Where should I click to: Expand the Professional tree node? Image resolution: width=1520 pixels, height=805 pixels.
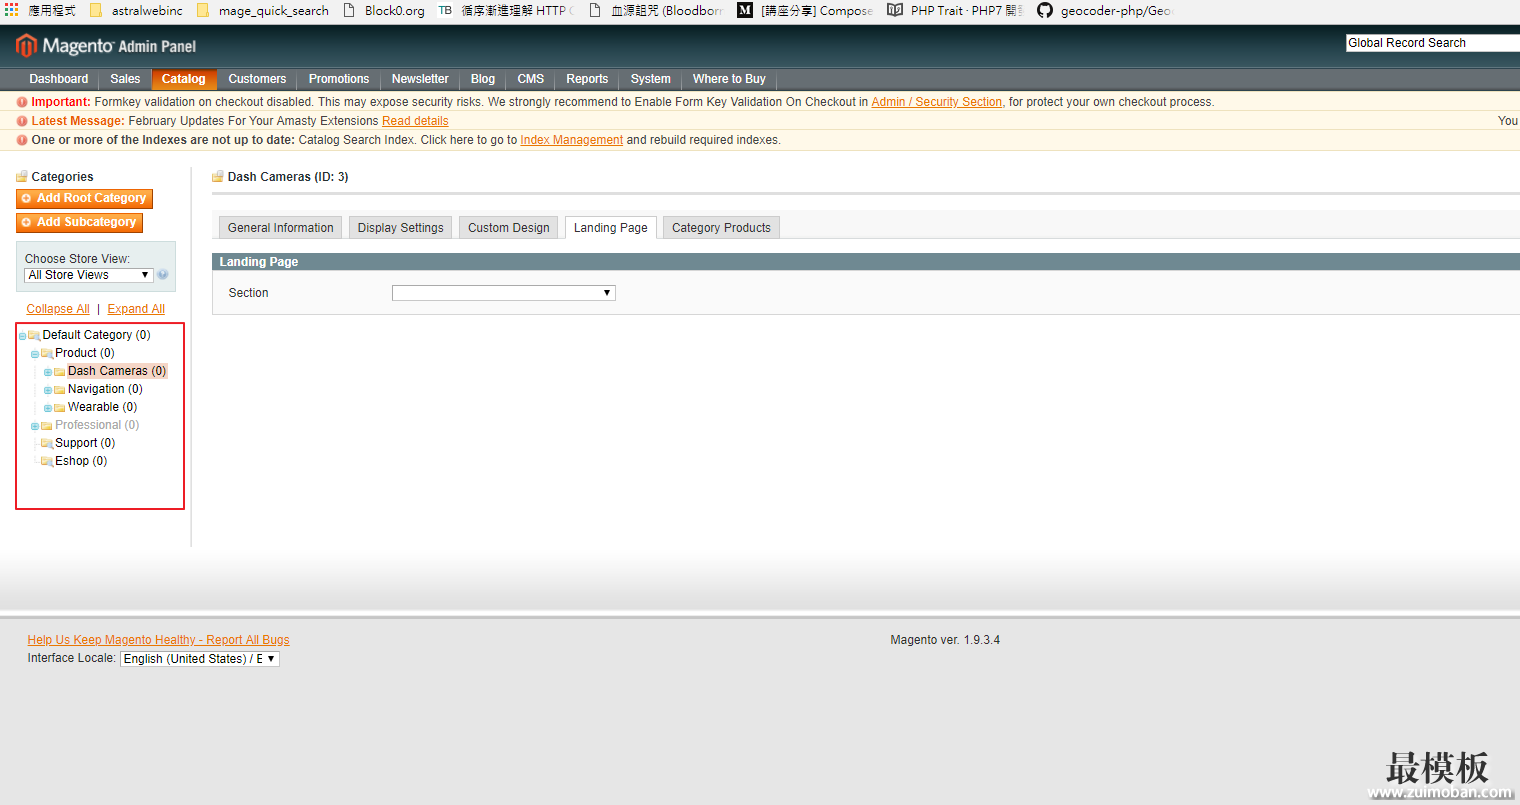(x=35, y=426)
